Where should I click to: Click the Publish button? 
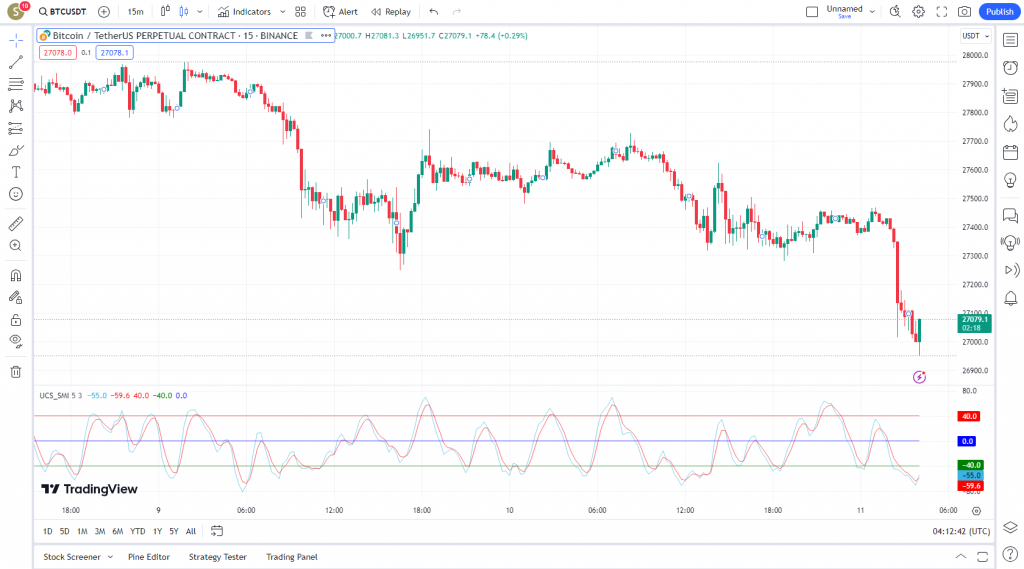pos(1000,12)
